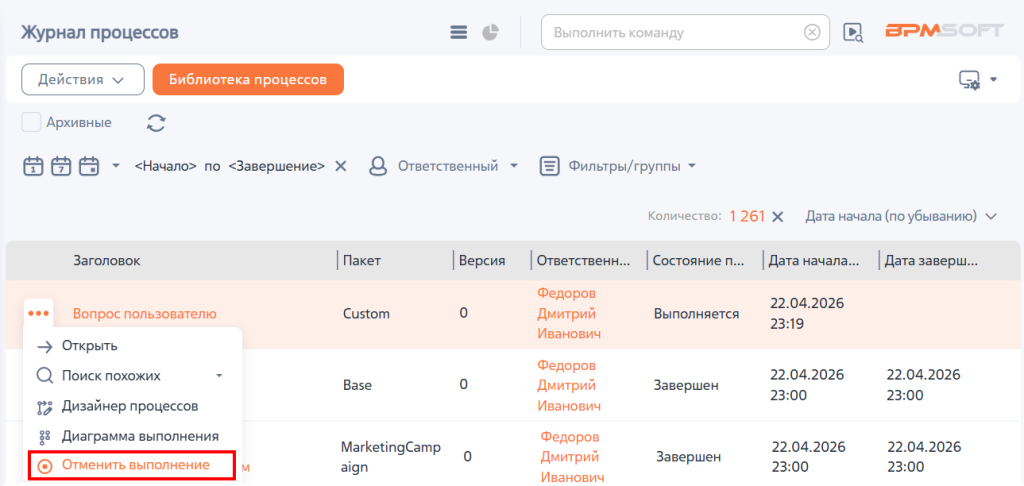Image resolution: width=1024 pixels, height=486 pixels.
Task: Clear the record count 1 261
Action: tap(777, 217)
